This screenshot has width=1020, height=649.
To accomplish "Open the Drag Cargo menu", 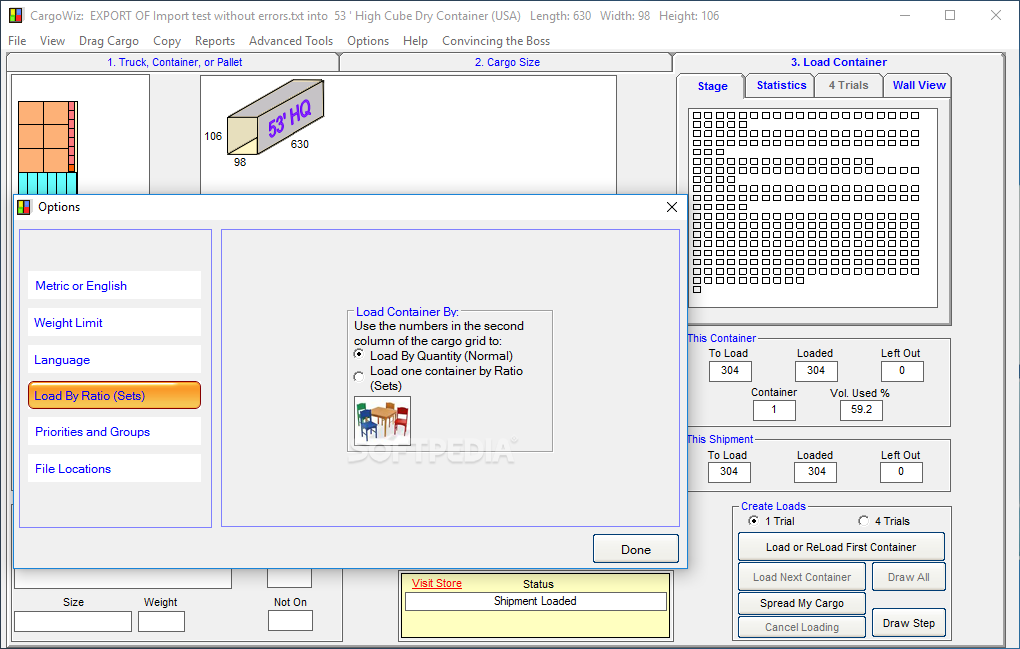I will (x=109, y=41).
